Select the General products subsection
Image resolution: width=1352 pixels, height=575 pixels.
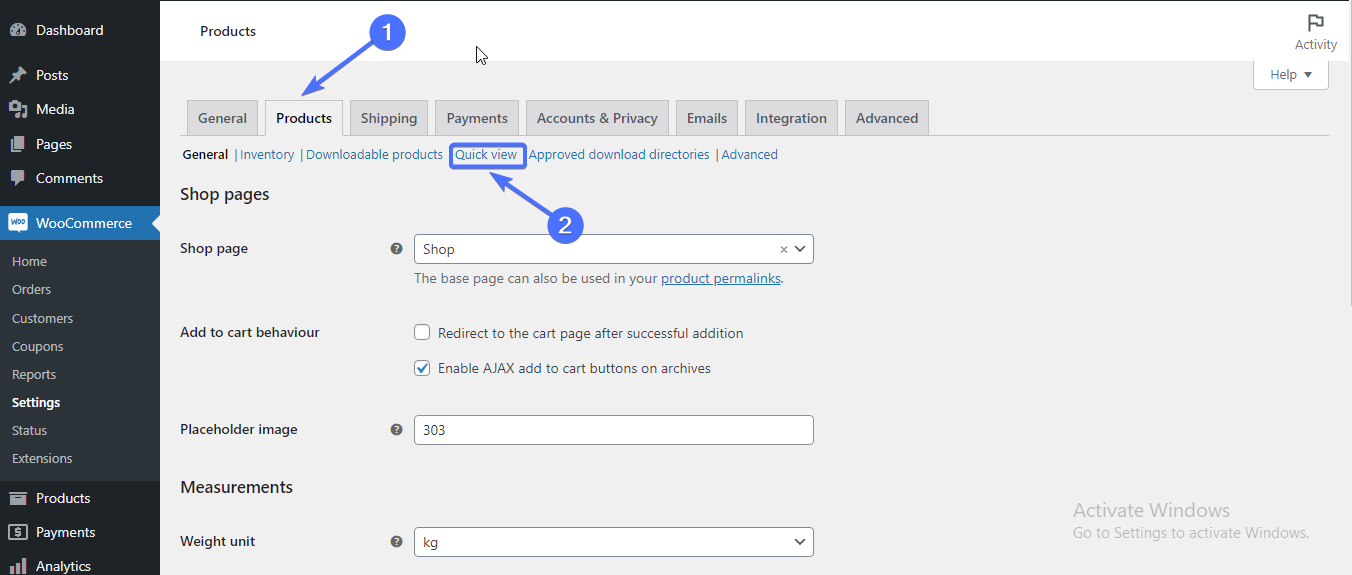click(205, 155)
